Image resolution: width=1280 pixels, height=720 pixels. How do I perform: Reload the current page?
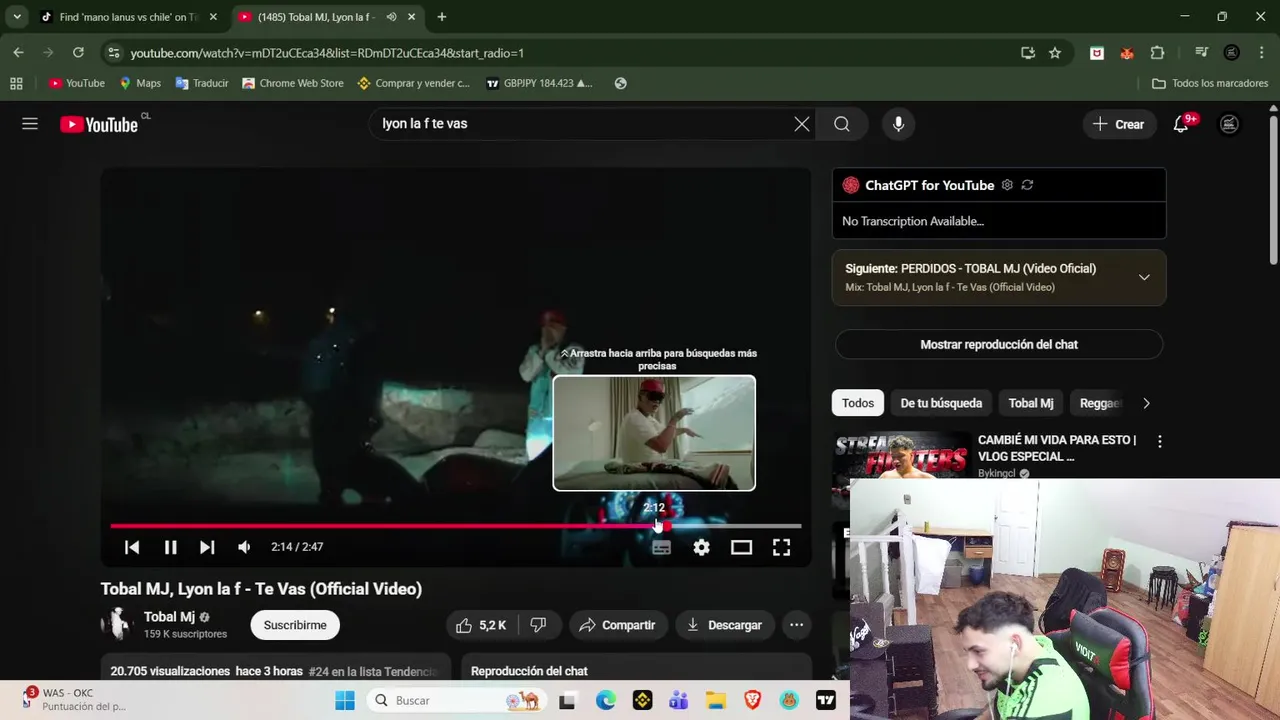click(x=78, y=52)
